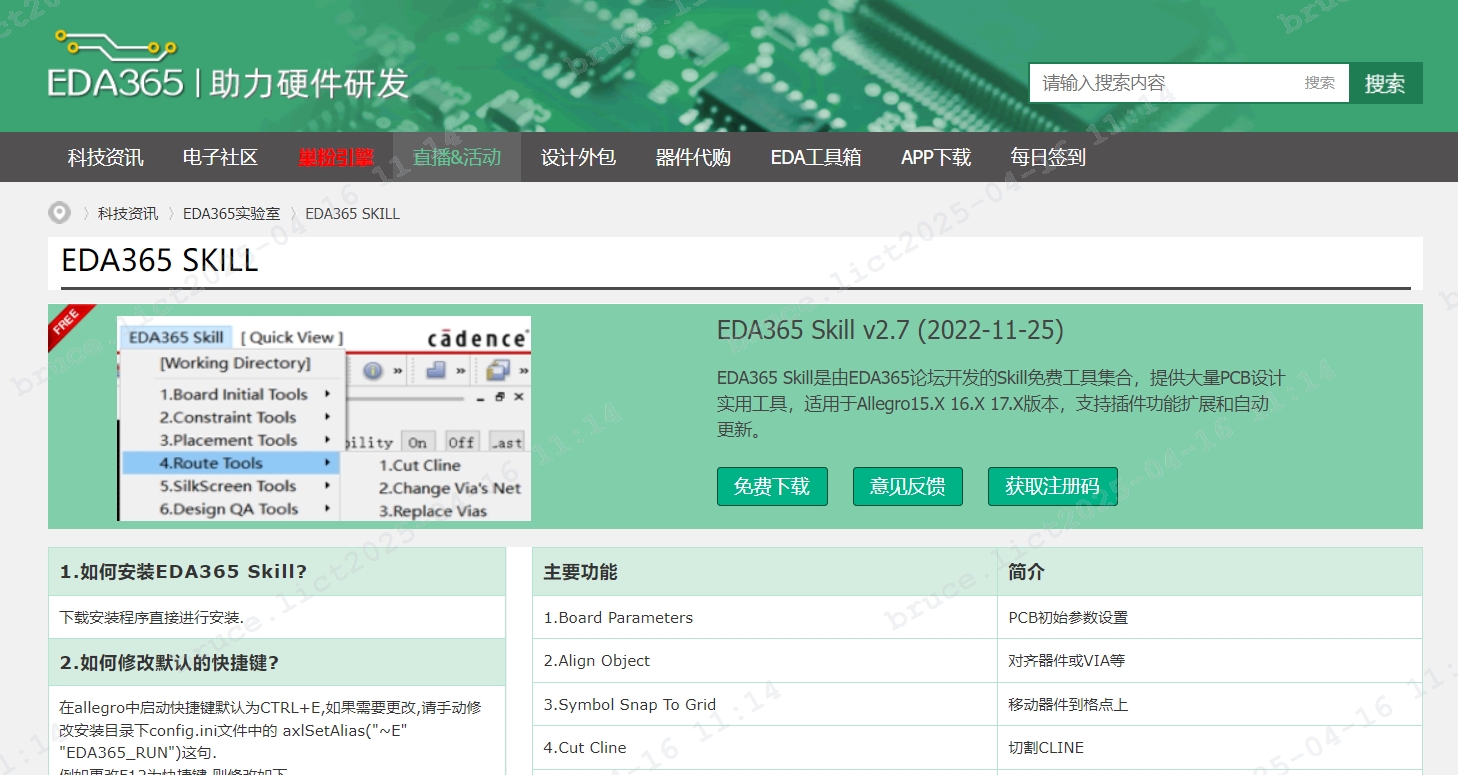Click the PCB初始参数设置 description cell
The width and height of the screenshot is (1458, 775).
1210,618
